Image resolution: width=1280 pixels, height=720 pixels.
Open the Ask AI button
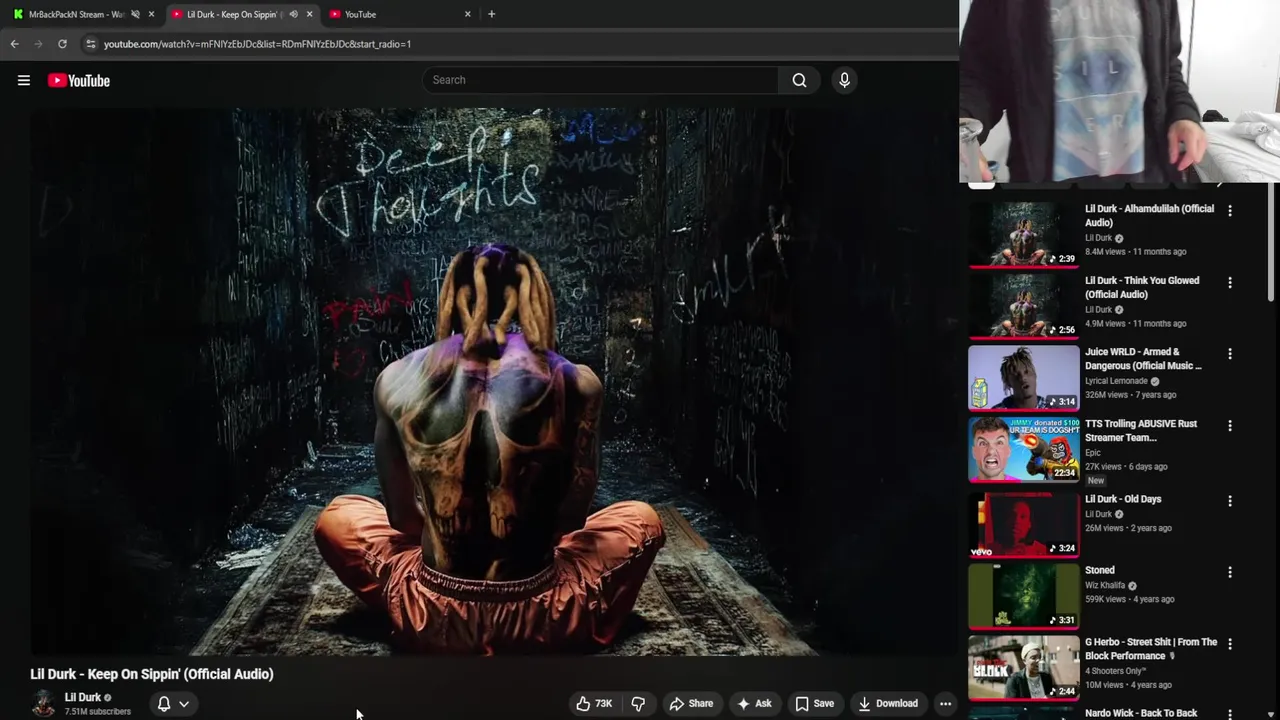pos(754,704)
